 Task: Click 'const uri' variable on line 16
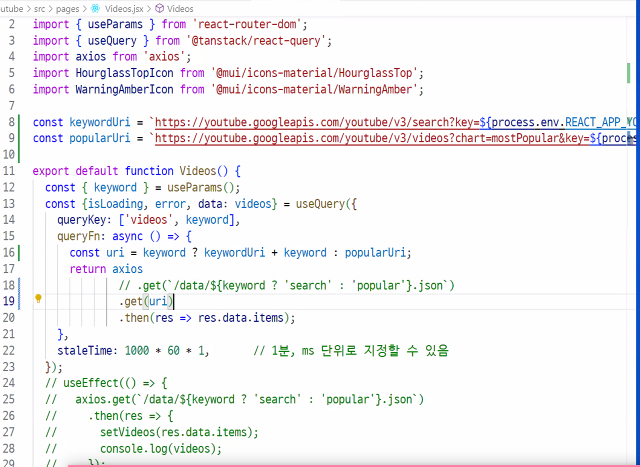point(97,253)
